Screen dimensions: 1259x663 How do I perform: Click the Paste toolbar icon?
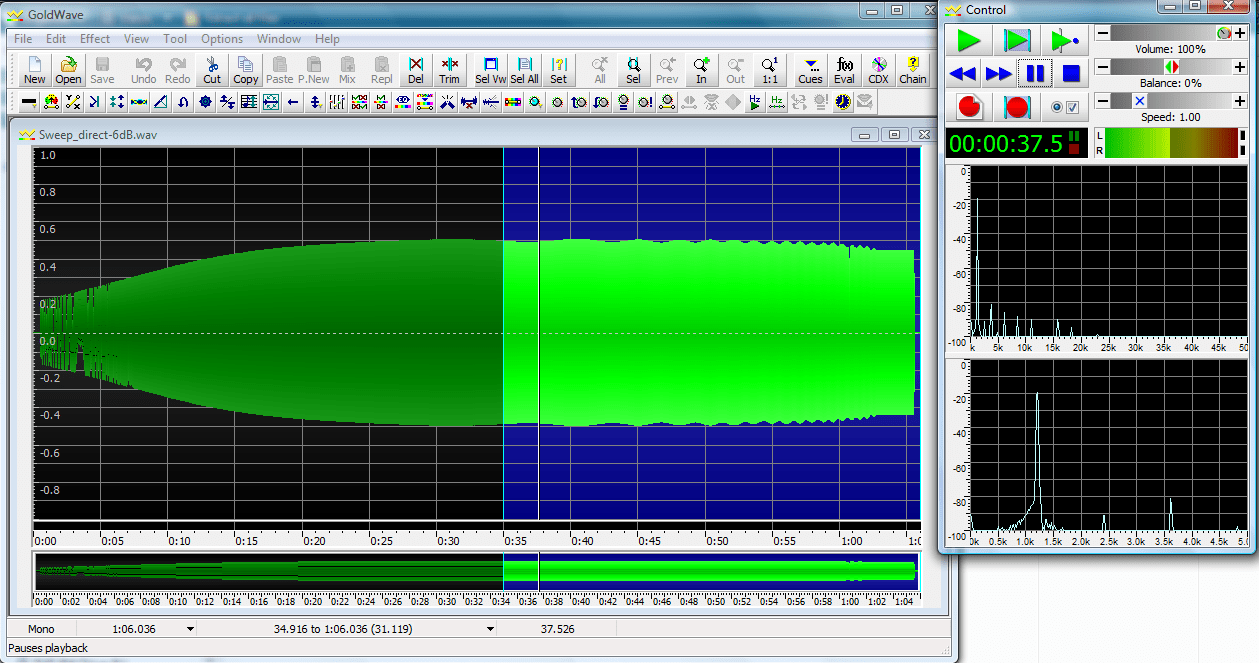click(280, 69)
